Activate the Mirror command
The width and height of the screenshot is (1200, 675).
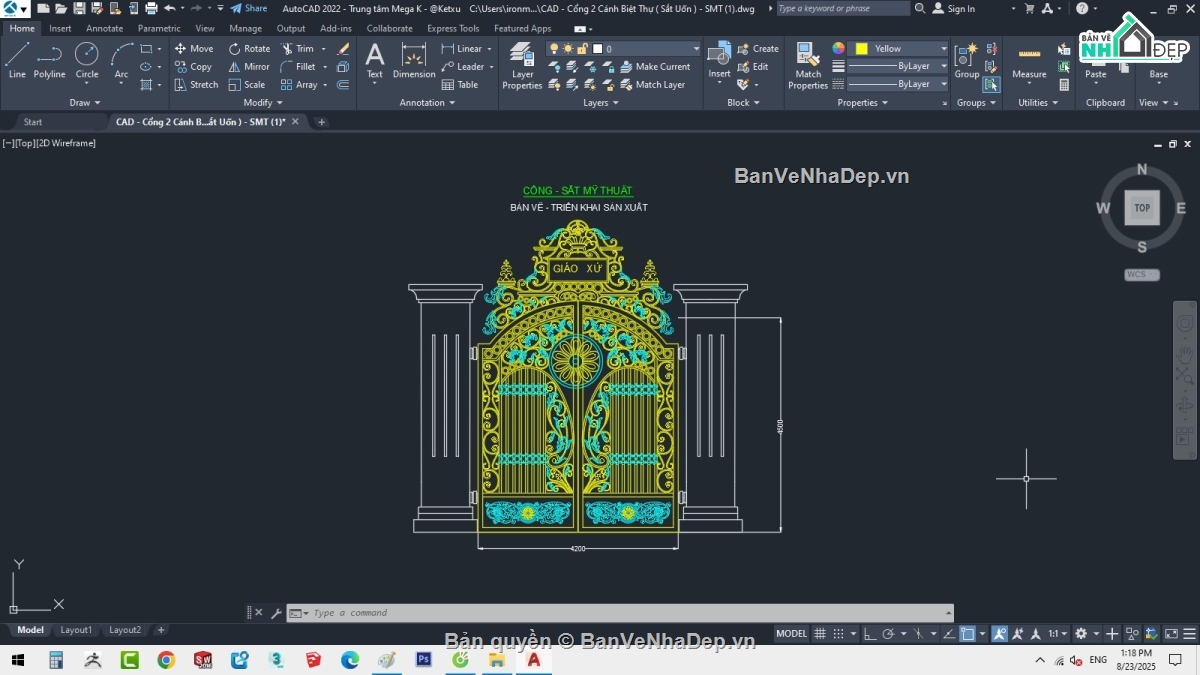tap(249, 66)
